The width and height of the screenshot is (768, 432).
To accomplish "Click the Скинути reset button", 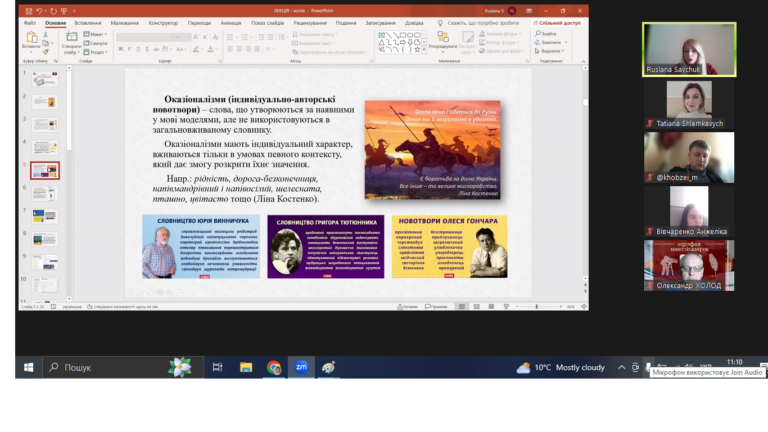I will (96, 43).
